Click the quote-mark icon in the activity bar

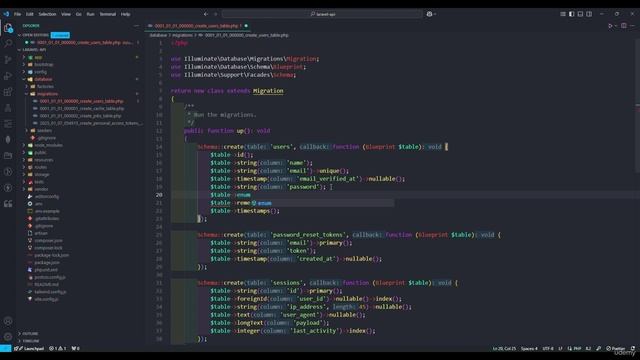(8, 204)
